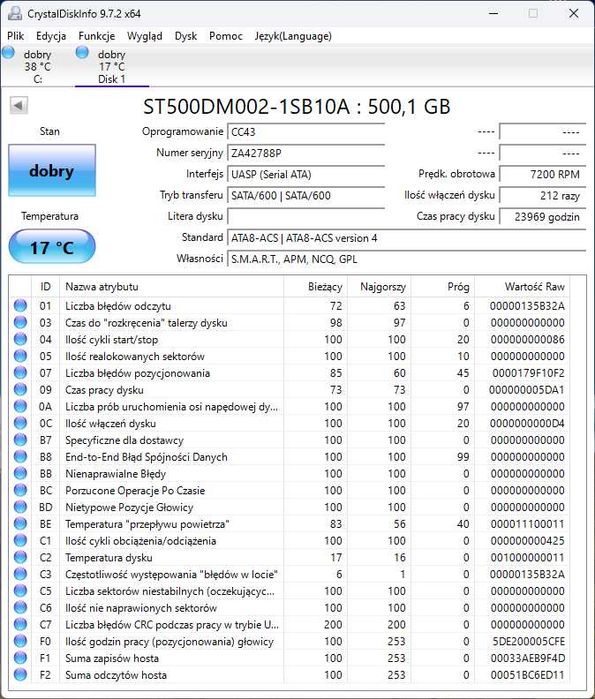Open the Dysk menu
The image size is (595, 699).
point(186,36)
